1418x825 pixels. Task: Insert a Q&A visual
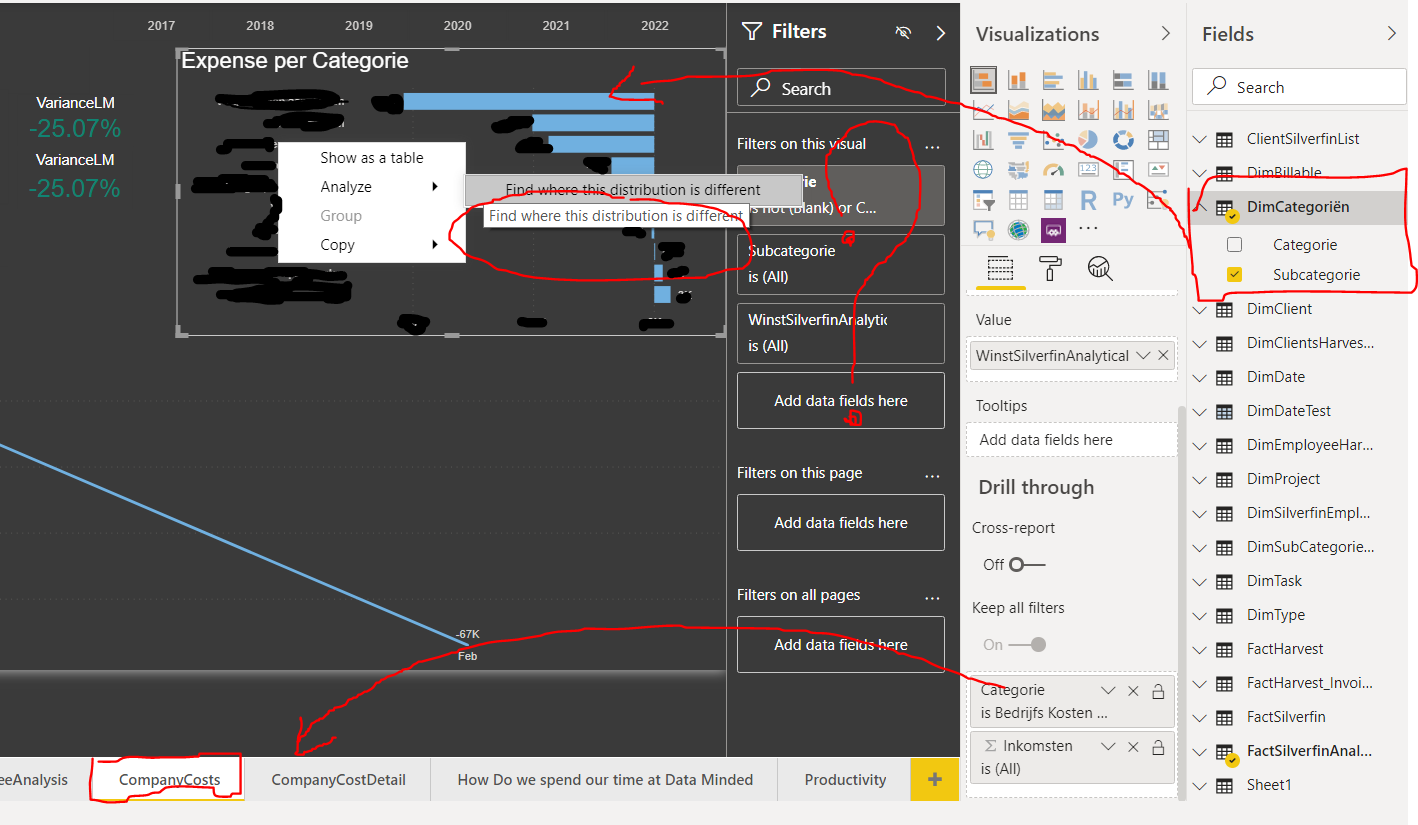click(983, 230)
